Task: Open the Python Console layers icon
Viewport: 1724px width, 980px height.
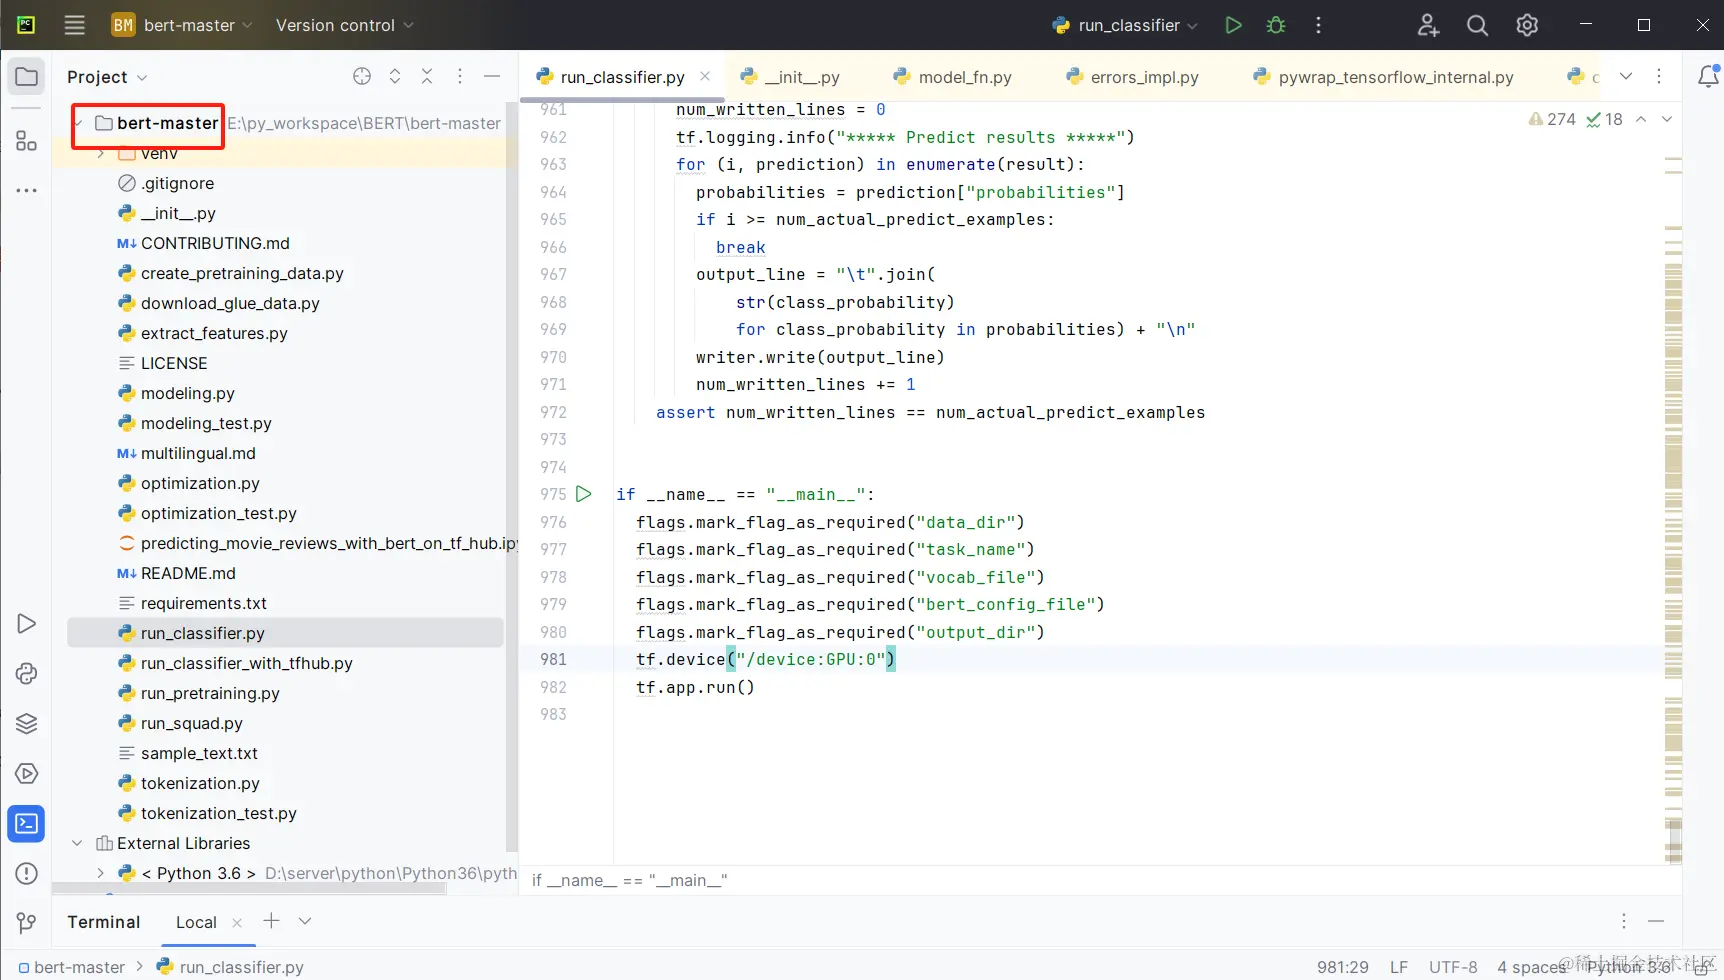Action: [27, 724]
